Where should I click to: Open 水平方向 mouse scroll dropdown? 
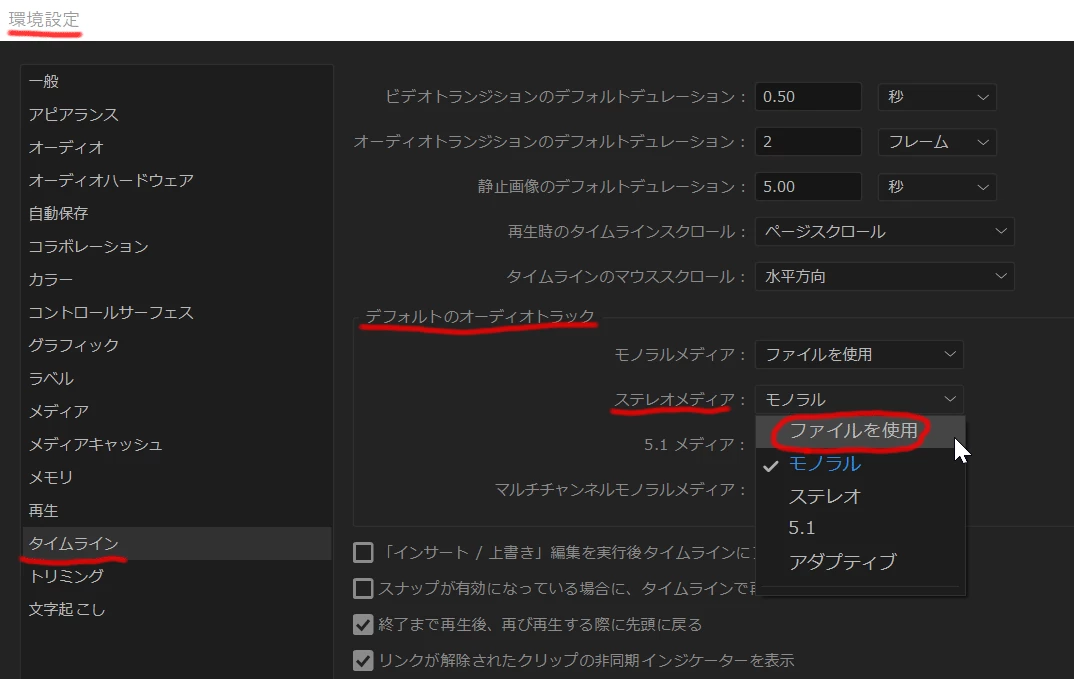pyautogui.click(x=884, y=277)
